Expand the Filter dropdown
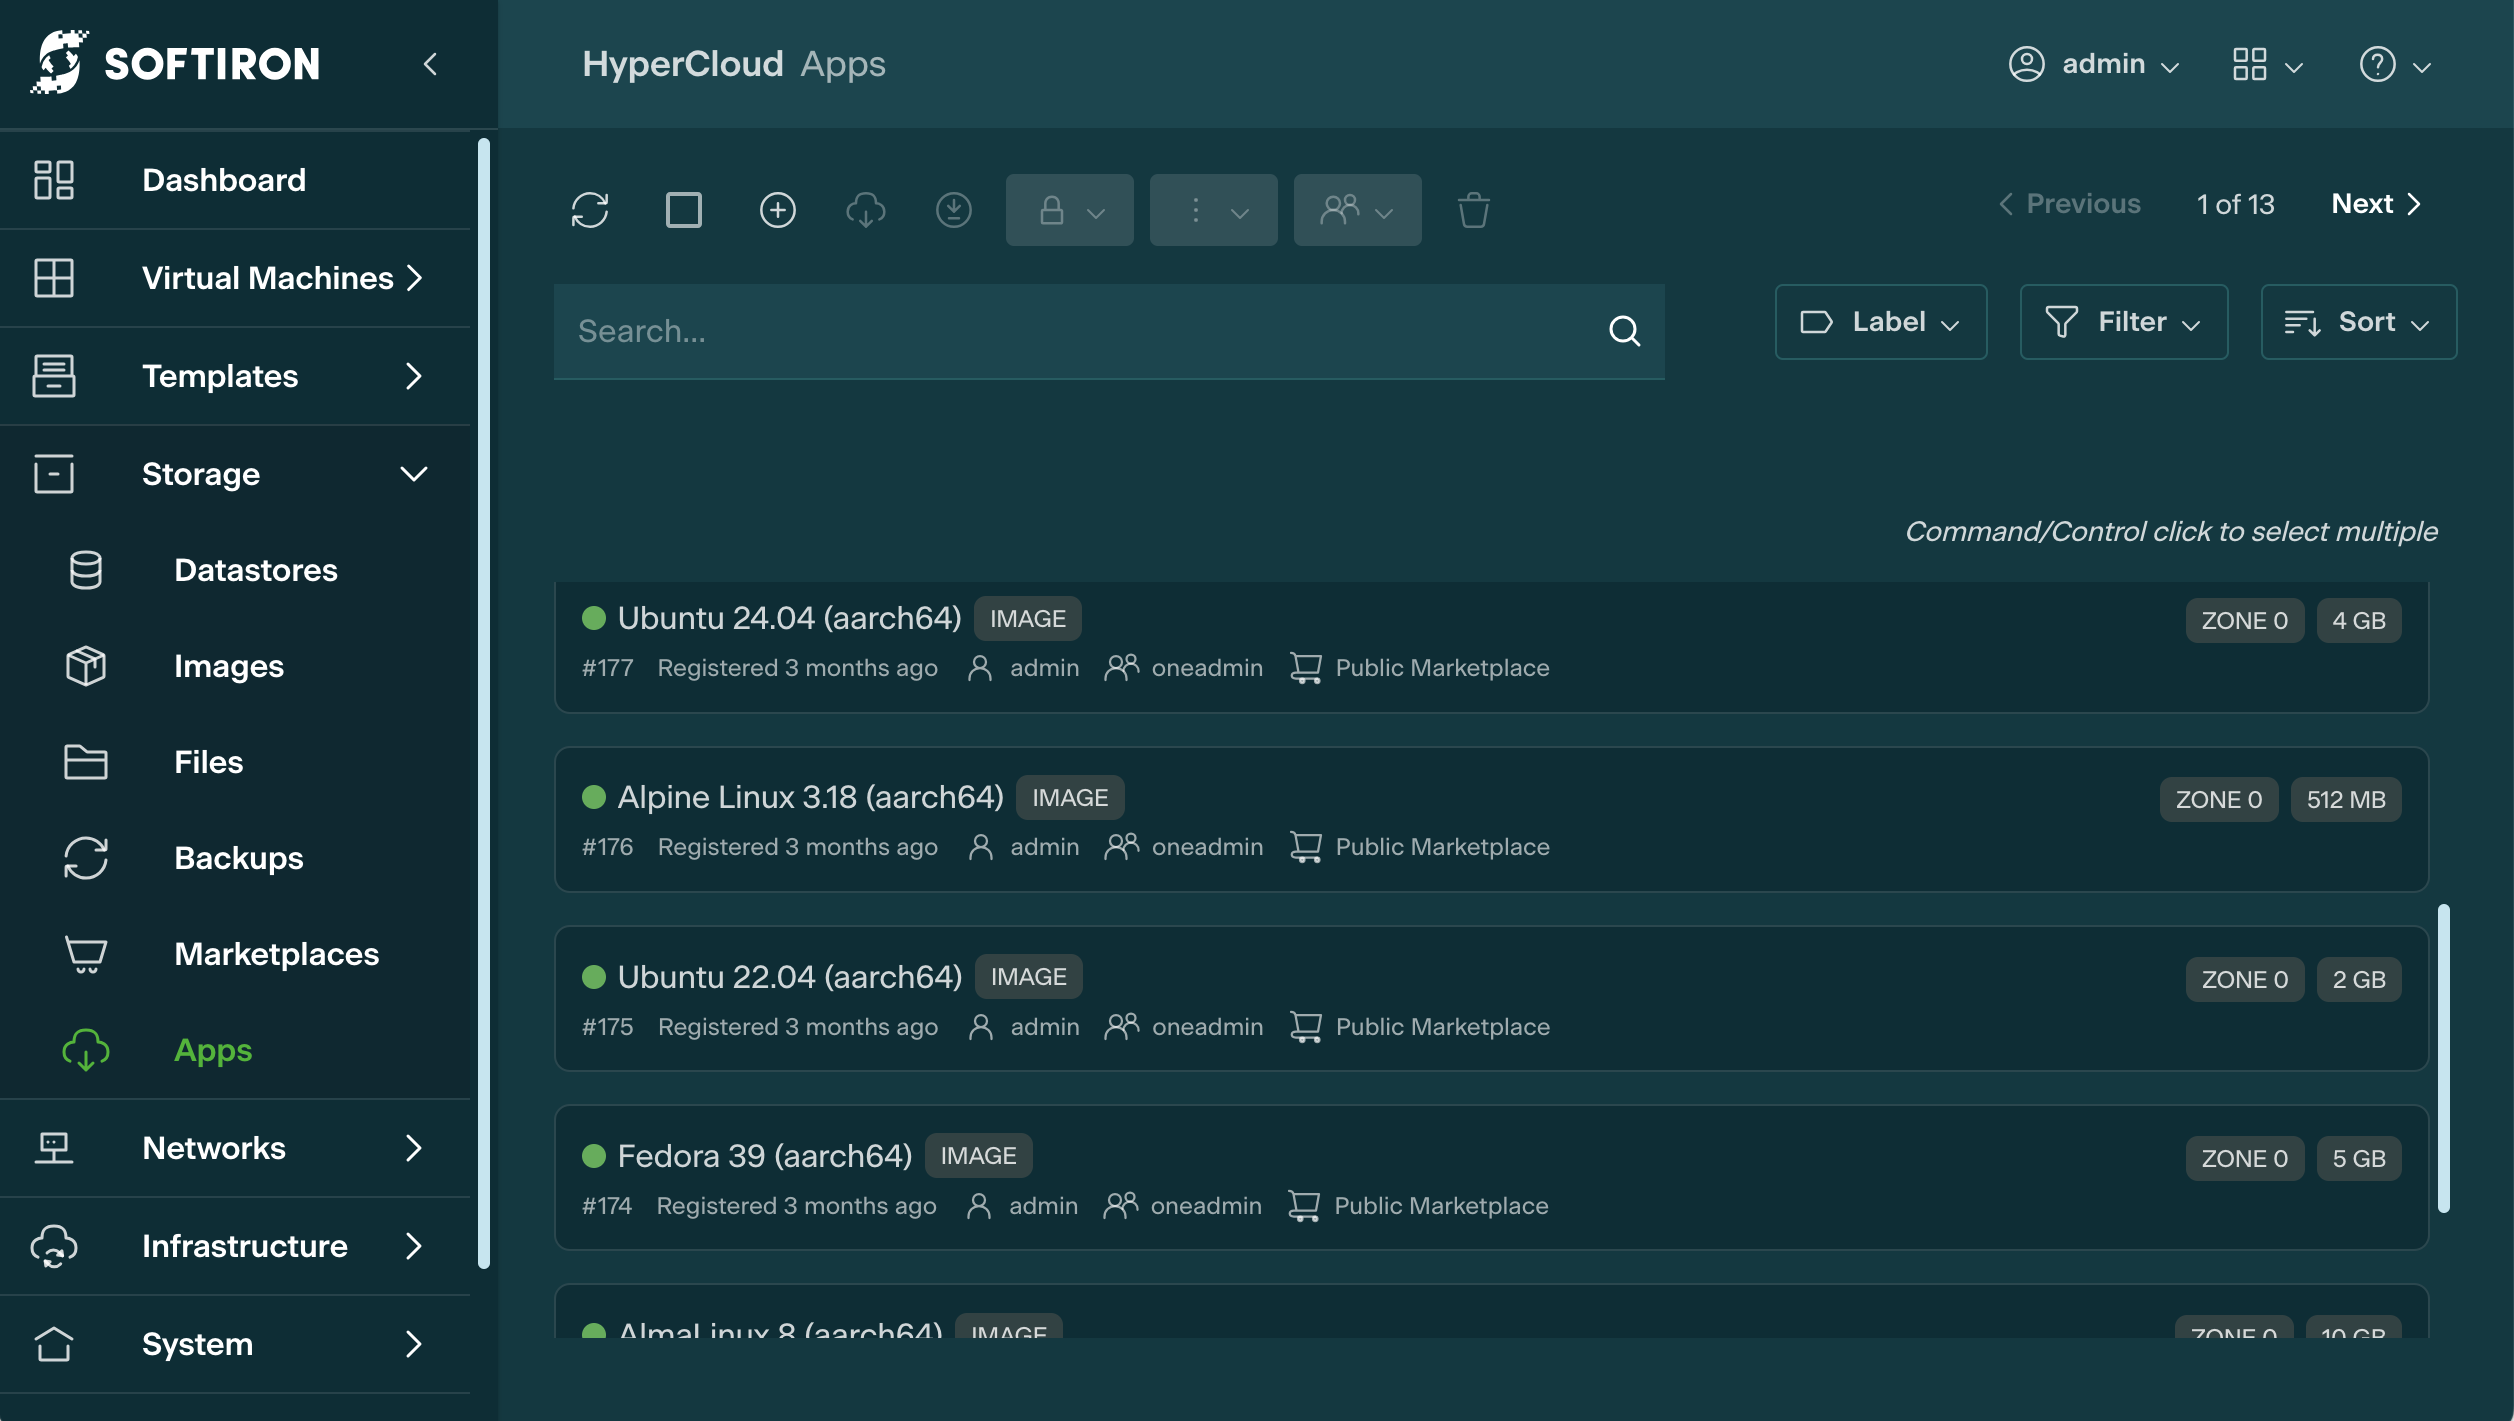The width and height of the screenshot is (2514, 1421). pos(2123,322)
